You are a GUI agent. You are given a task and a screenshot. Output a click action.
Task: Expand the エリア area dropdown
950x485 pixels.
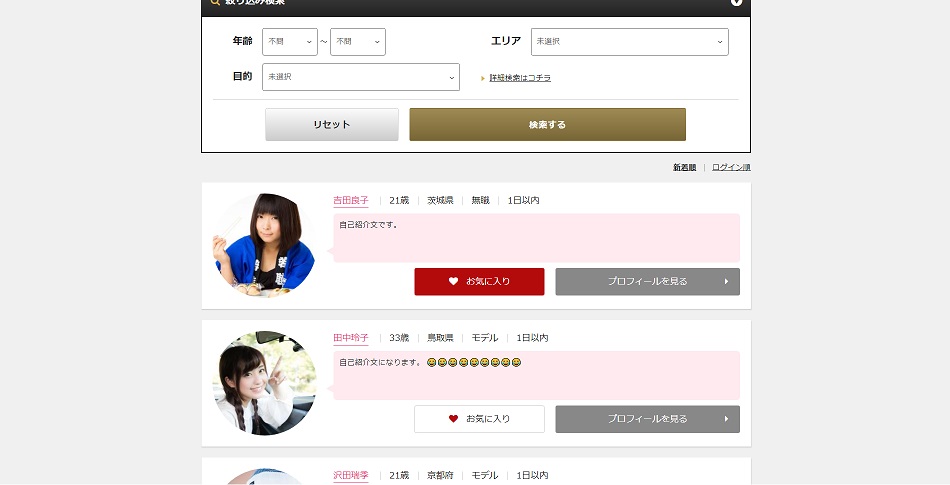[x=629, y=42]
